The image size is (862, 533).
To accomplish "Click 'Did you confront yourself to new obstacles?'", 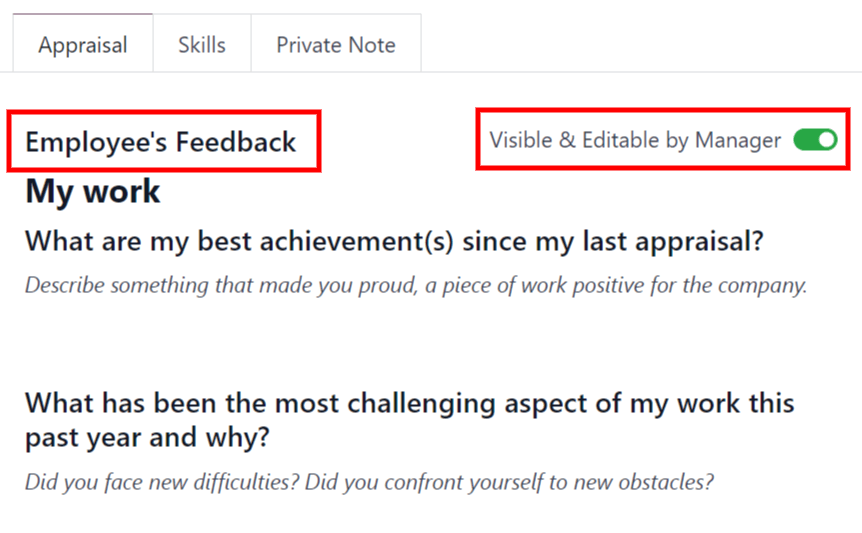I will (x=509, y=482).
